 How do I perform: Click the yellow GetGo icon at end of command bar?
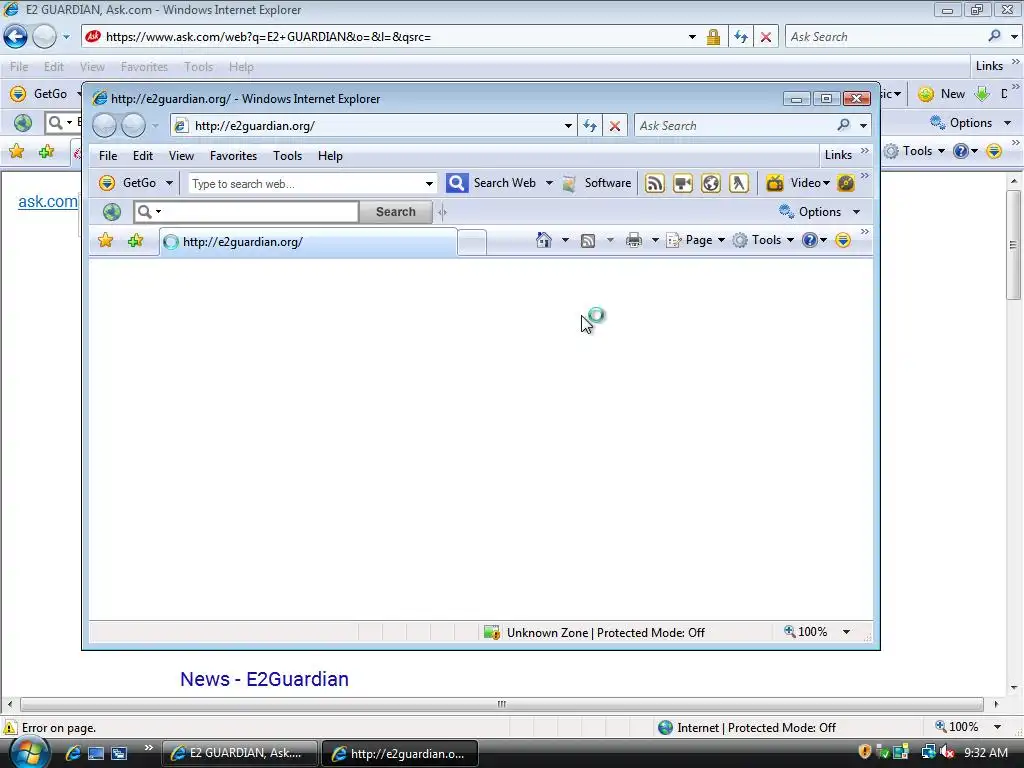pos(843,240)
